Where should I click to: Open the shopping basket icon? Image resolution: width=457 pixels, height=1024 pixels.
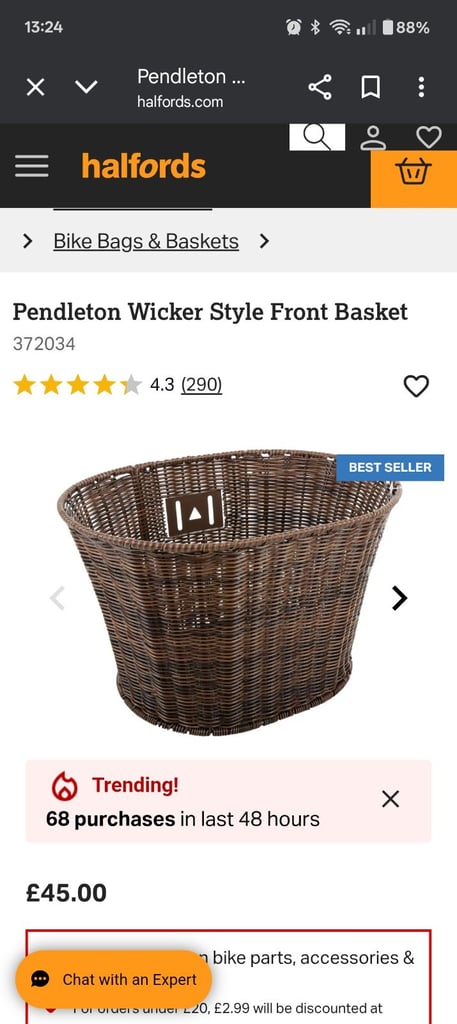(x=413, y=172)
